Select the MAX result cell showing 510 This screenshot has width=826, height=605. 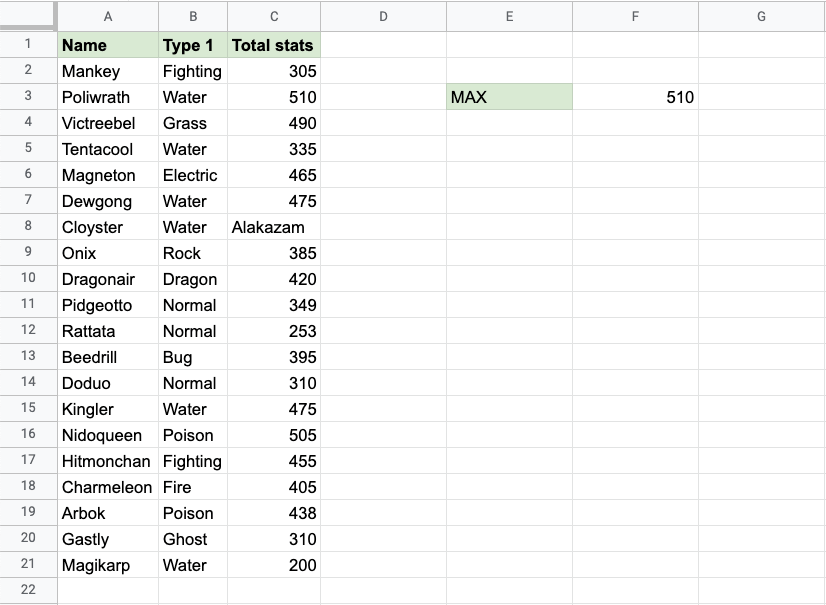[x=635, y=97]
